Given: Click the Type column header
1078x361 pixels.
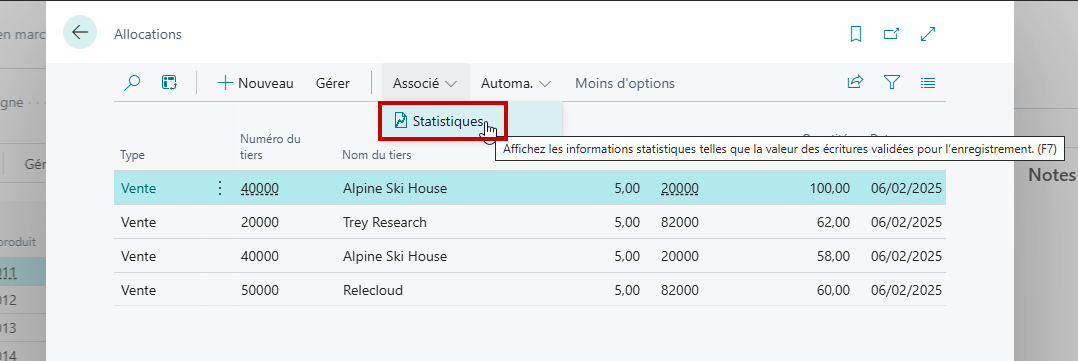Looking at the screenshot, I should pyautogui.click(x=133, y=155).
